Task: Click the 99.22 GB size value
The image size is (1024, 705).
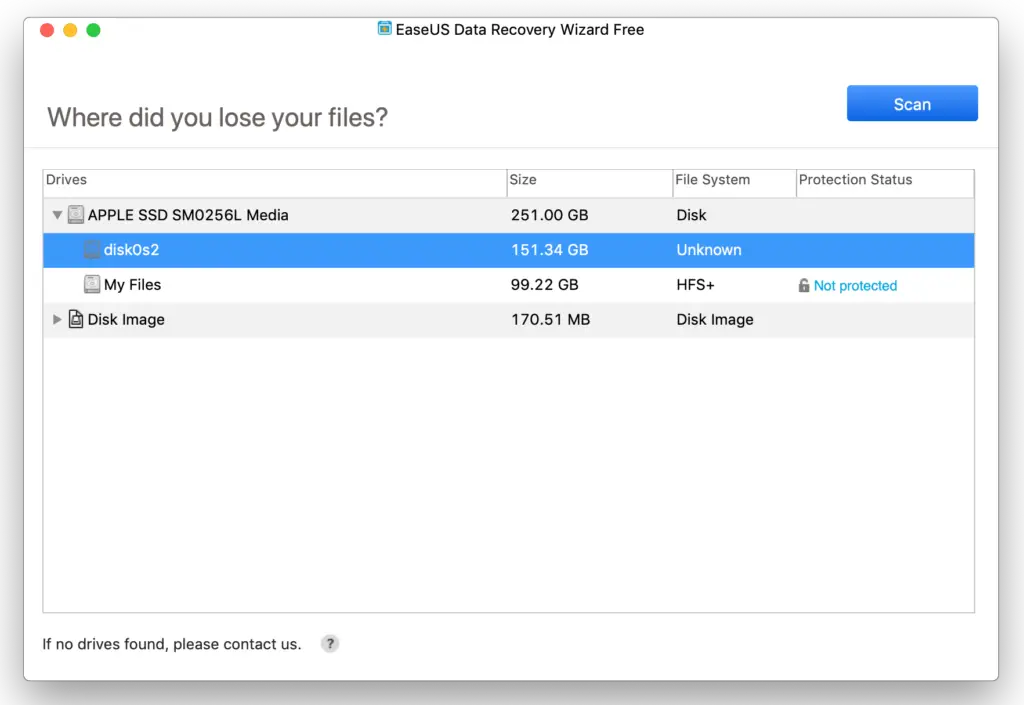Action: tap(545, 285)
